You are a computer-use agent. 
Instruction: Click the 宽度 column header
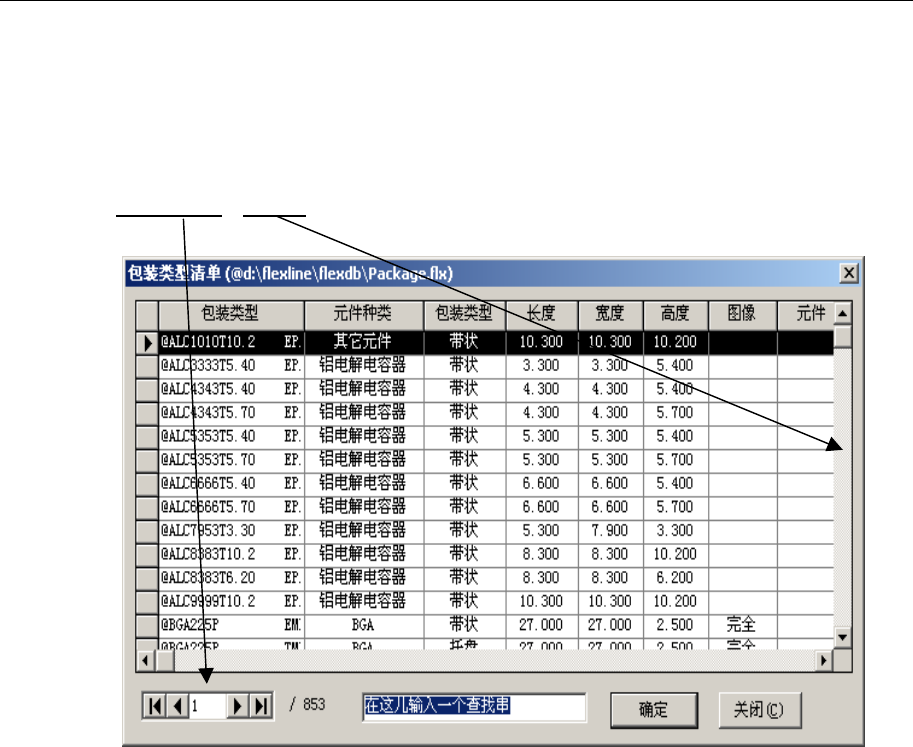[x=610, y=314]
